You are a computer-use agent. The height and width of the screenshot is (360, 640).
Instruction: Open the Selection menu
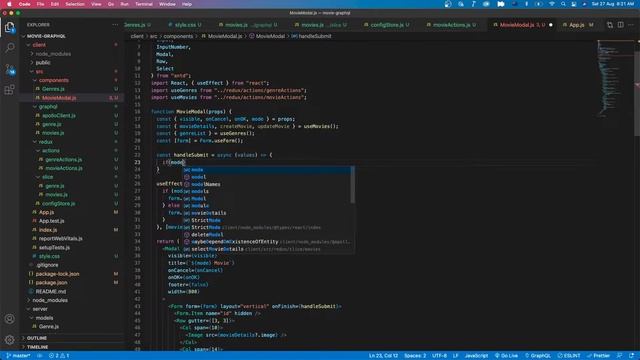(75, 4)
